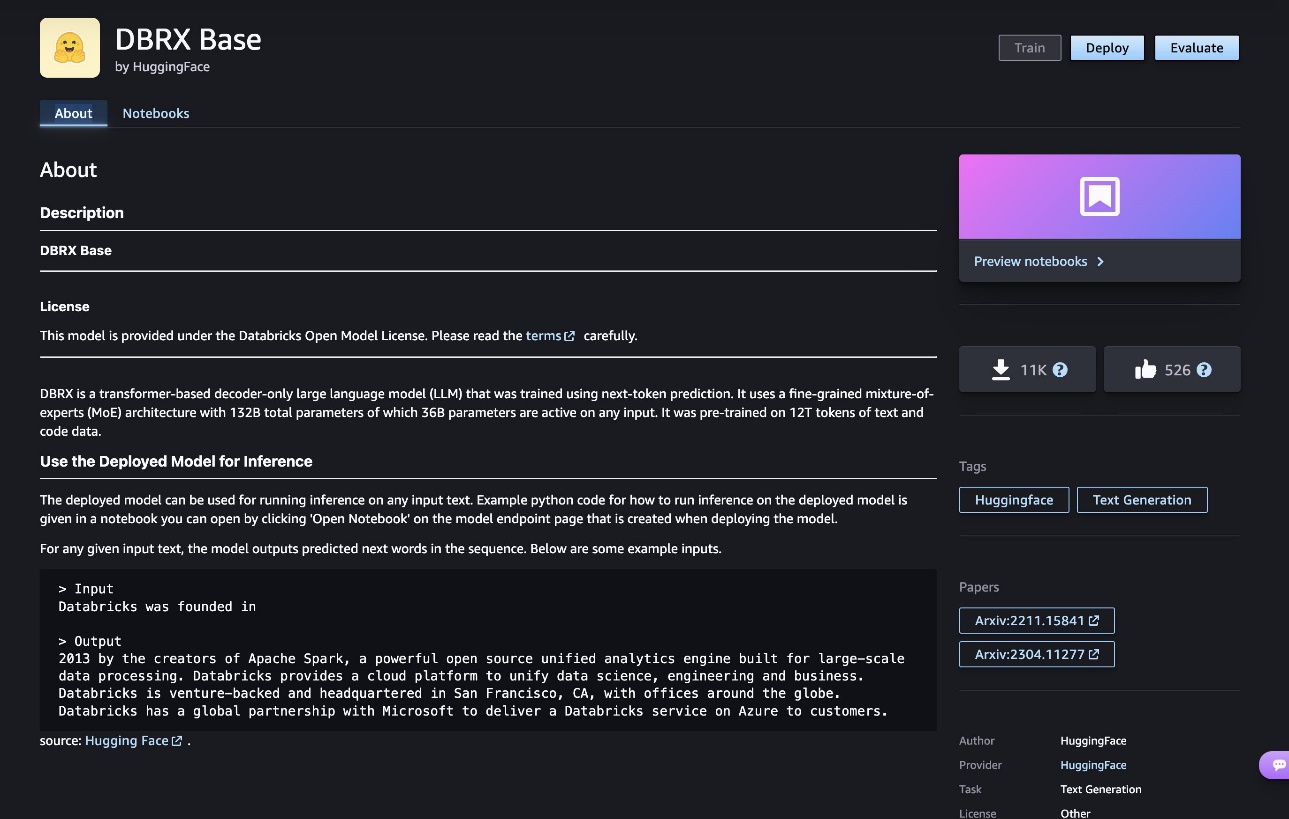Screen dimensions: 1289x819
Task: Click the gradient notebook preview banner
Action: tap(1100, 197)
